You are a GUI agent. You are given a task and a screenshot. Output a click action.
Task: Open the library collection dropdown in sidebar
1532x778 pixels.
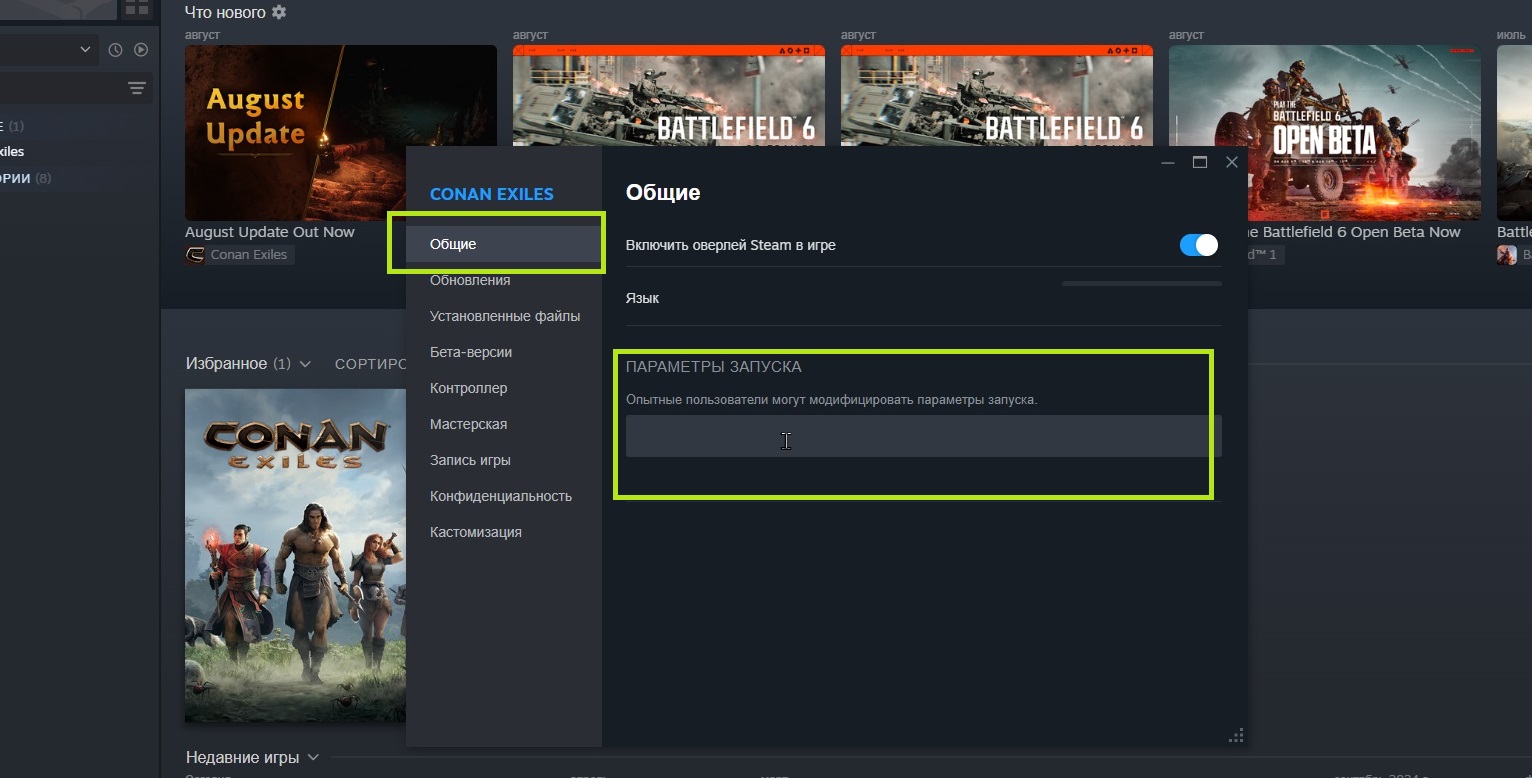(x=49, y=49)
